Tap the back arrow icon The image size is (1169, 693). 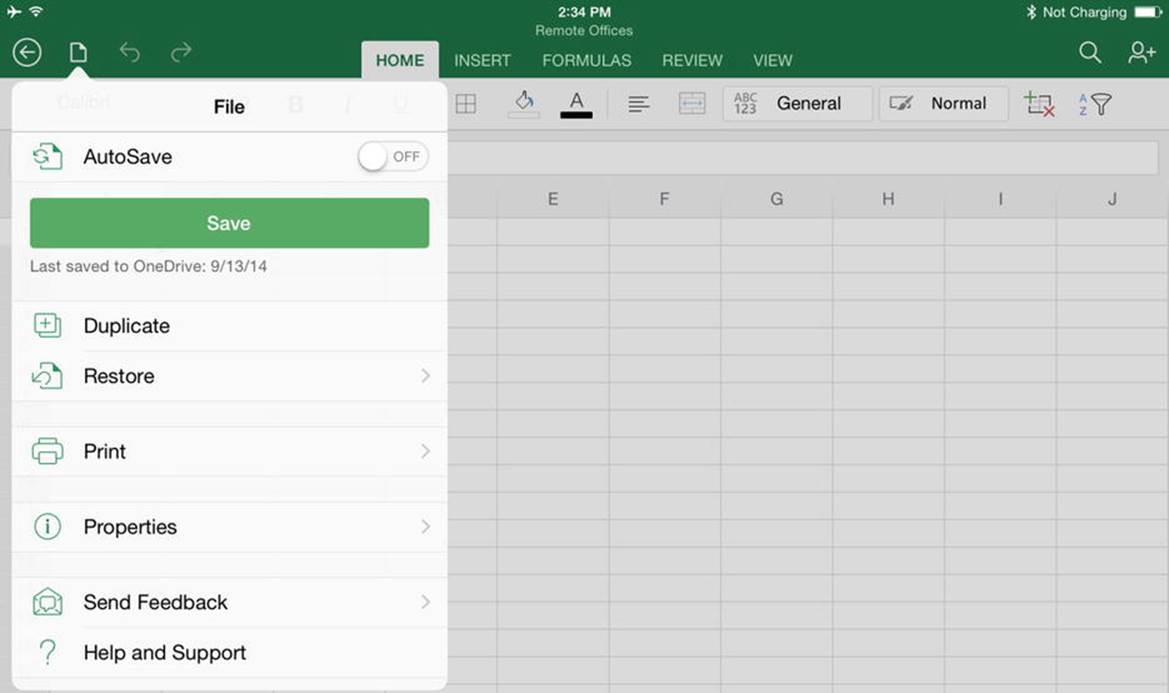[x=27, y=52]
